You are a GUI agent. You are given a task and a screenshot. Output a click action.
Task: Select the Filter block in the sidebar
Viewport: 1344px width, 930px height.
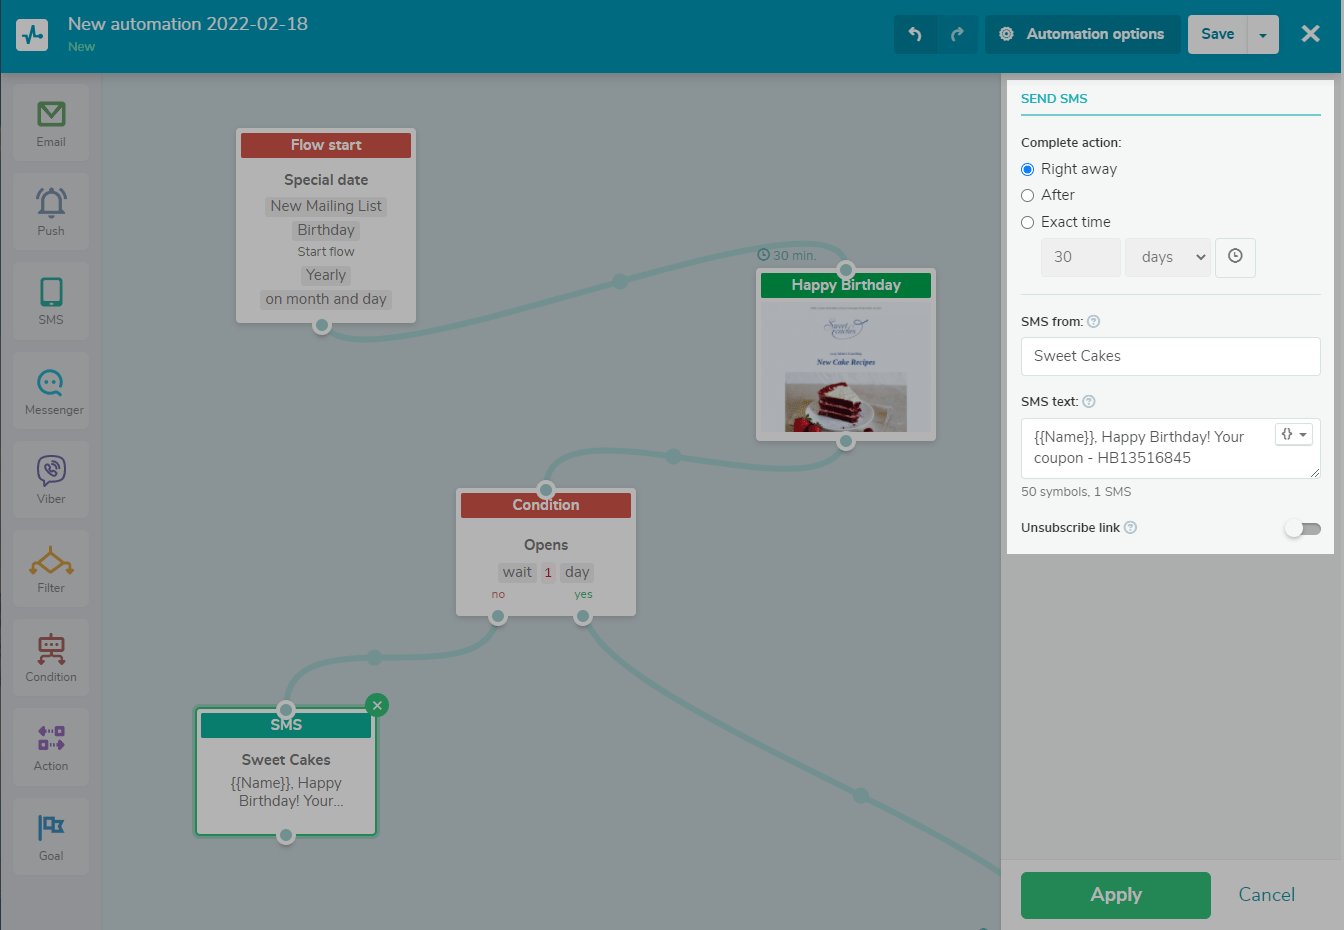click(x=50, y=566)
